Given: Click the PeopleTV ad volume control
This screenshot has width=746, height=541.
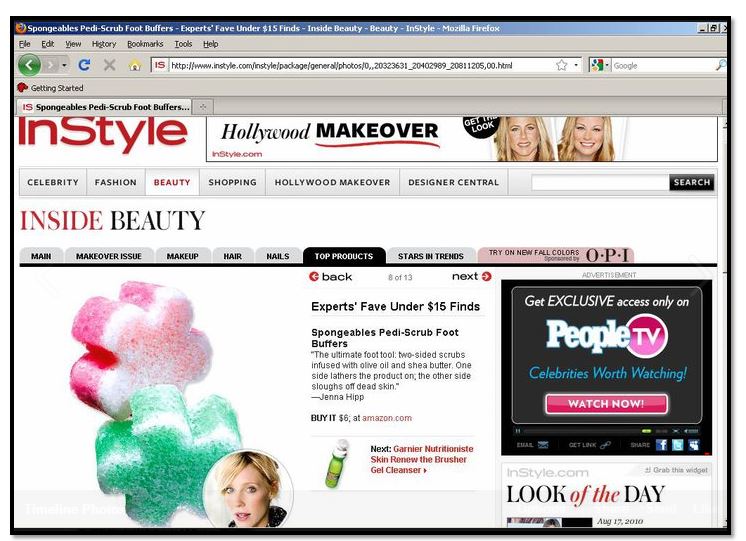Looking at the screenshot, I should click(x=692, y=431).
